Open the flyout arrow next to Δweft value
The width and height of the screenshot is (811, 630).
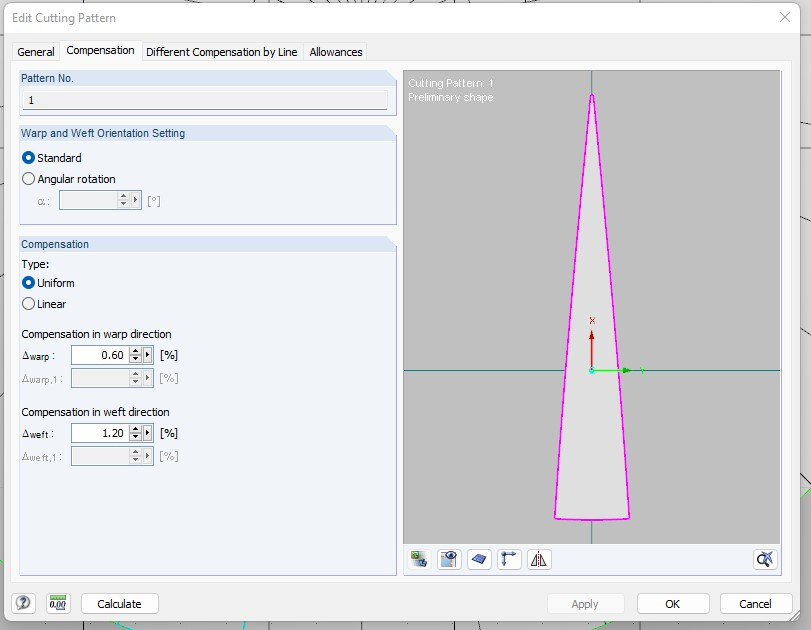pos(148,433)
